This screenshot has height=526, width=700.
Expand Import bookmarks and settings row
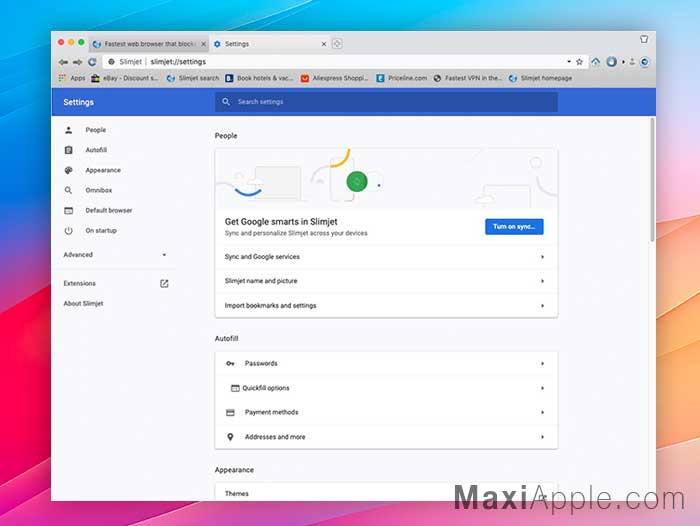(386, 305)
